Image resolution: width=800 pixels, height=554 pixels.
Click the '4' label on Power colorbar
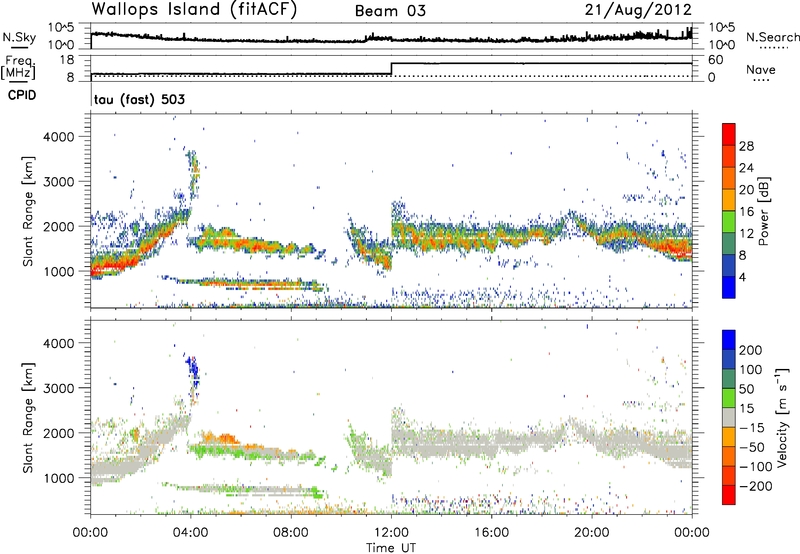(742, 277)
